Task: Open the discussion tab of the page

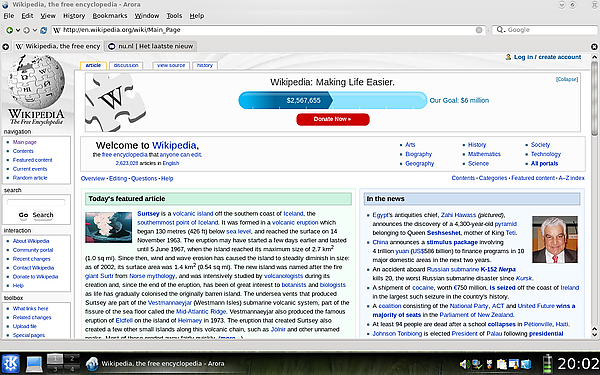Action: (x=126, y=65)
